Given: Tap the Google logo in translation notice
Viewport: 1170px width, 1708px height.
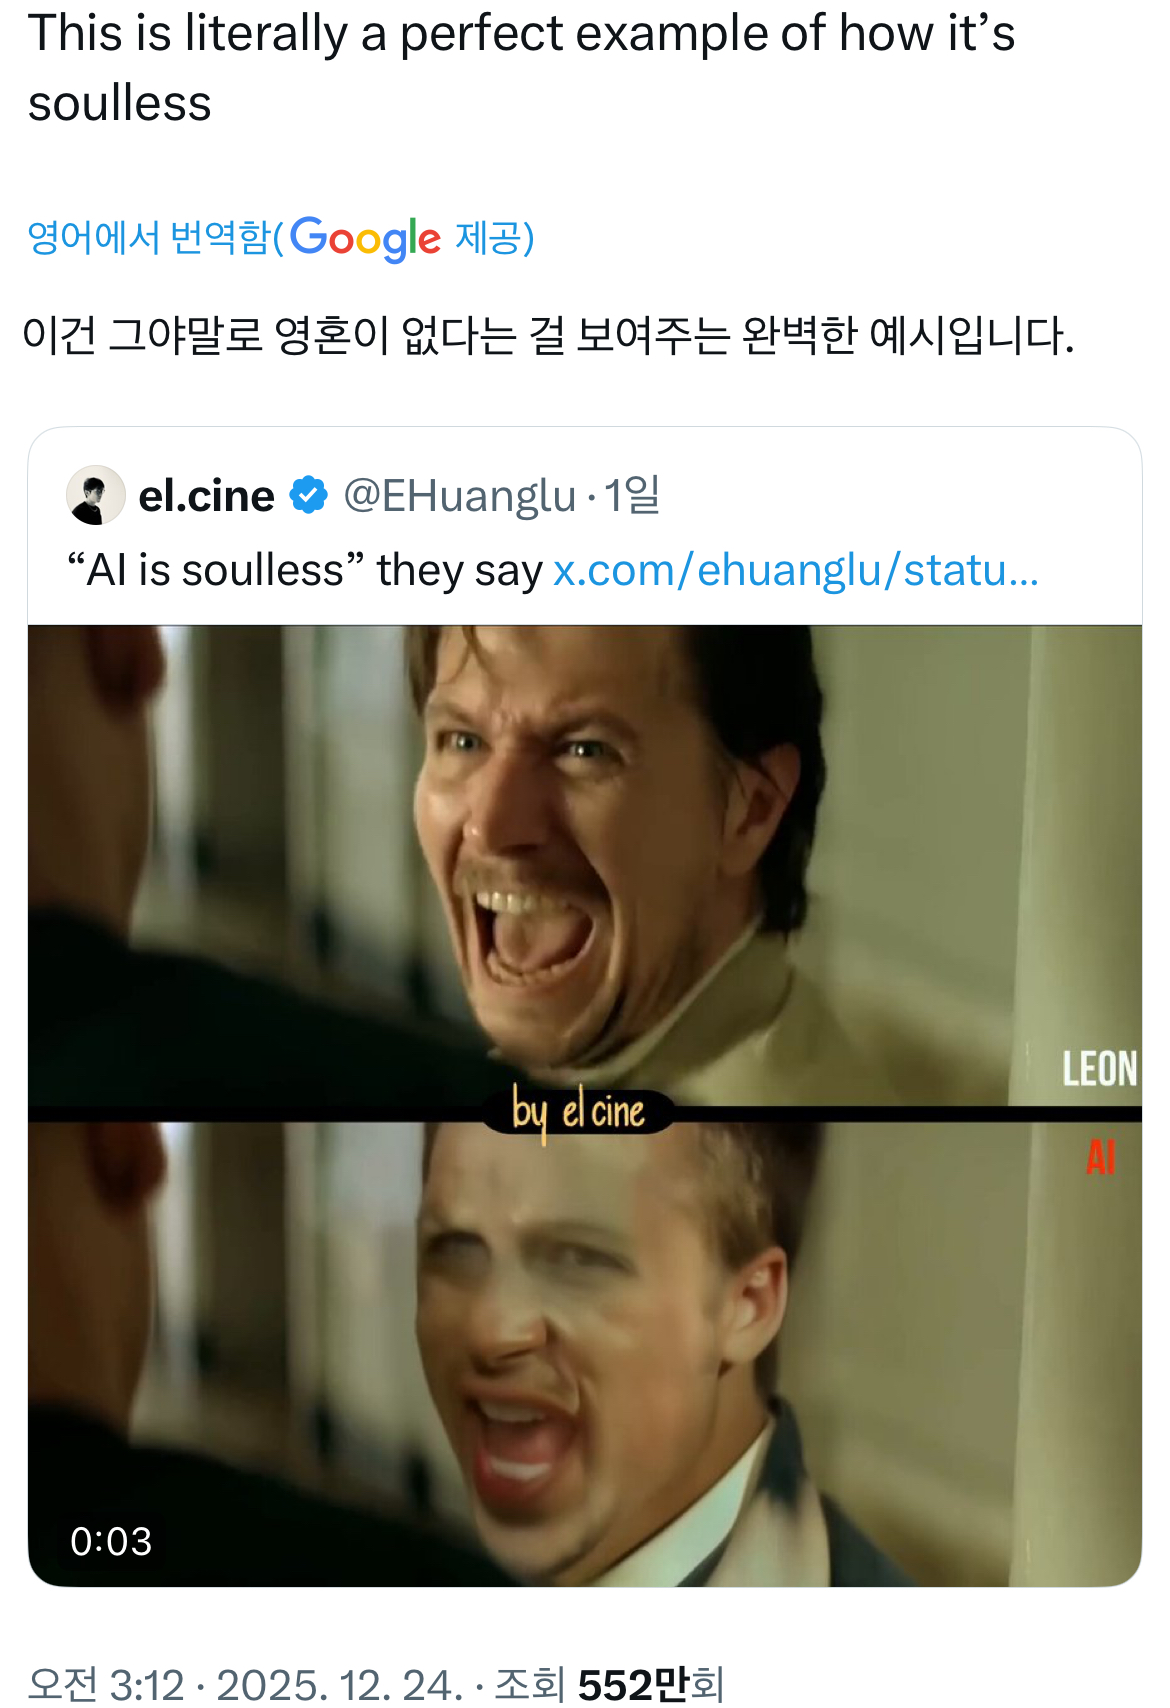Looking at the screenshot, I should [365, 239].
